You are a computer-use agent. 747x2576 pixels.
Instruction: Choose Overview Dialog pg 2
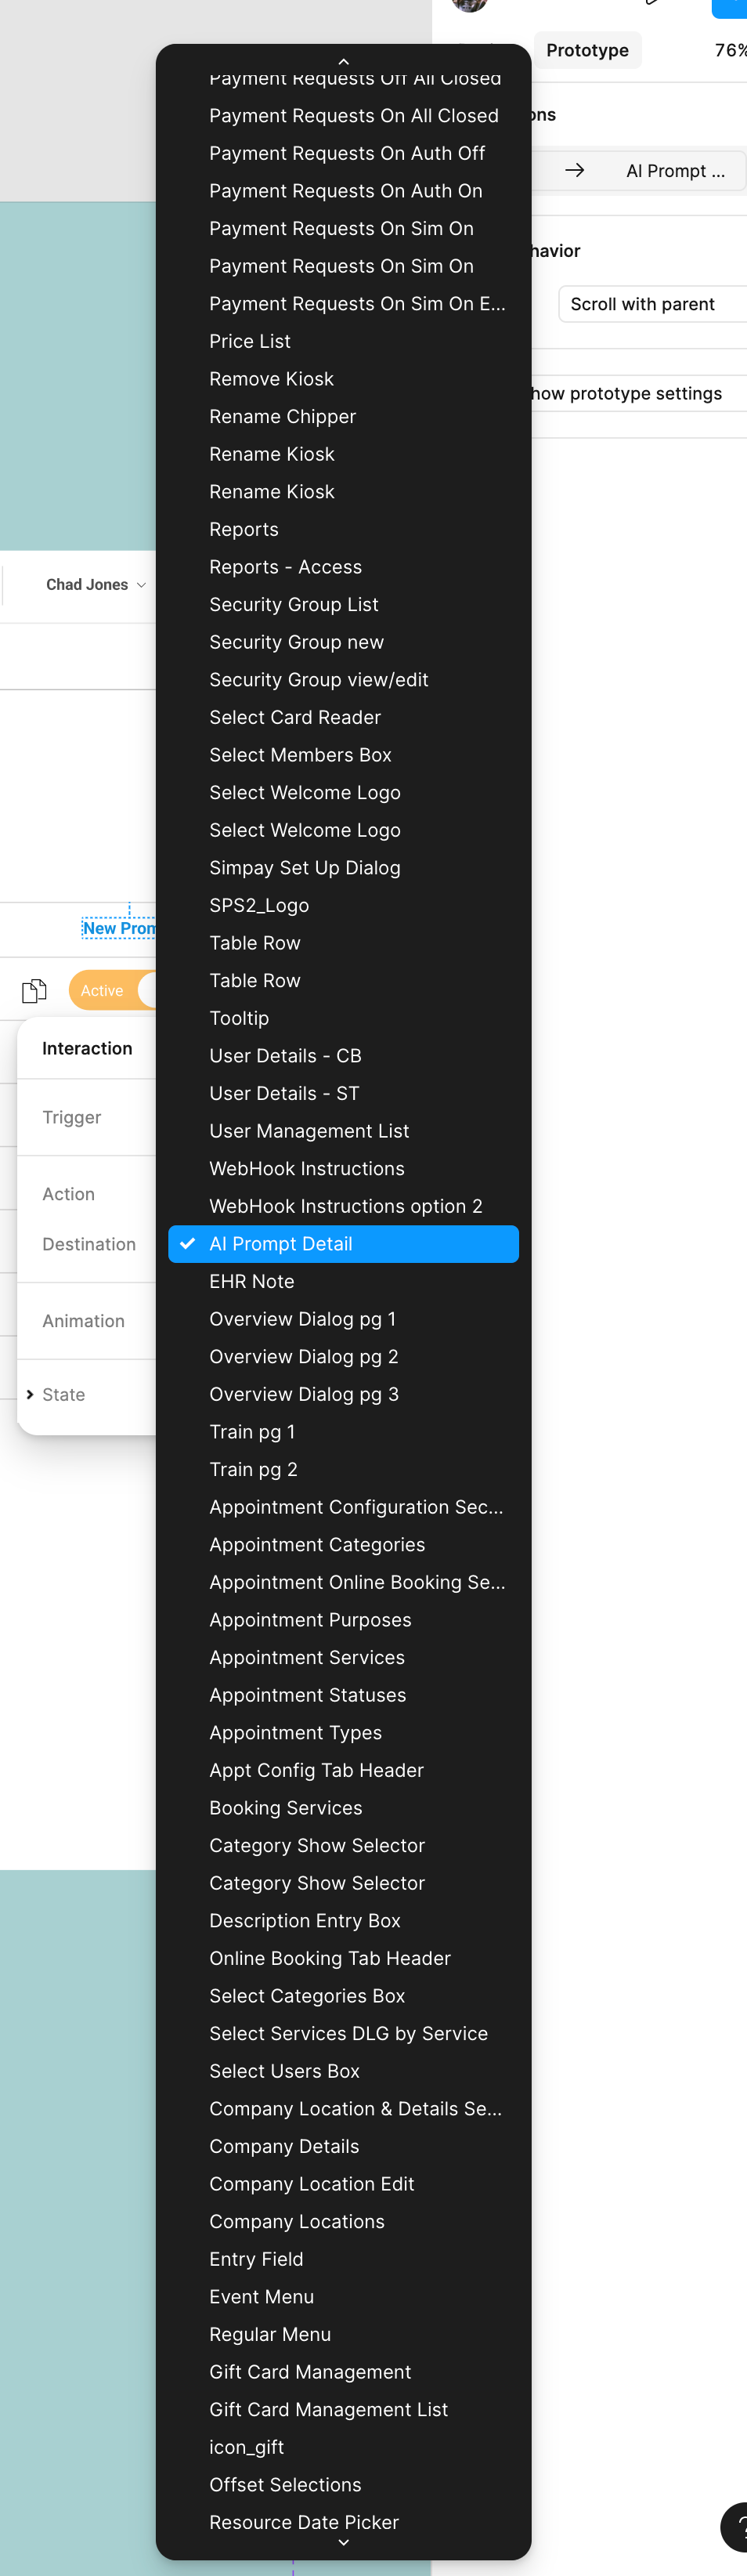point(343,1357)
